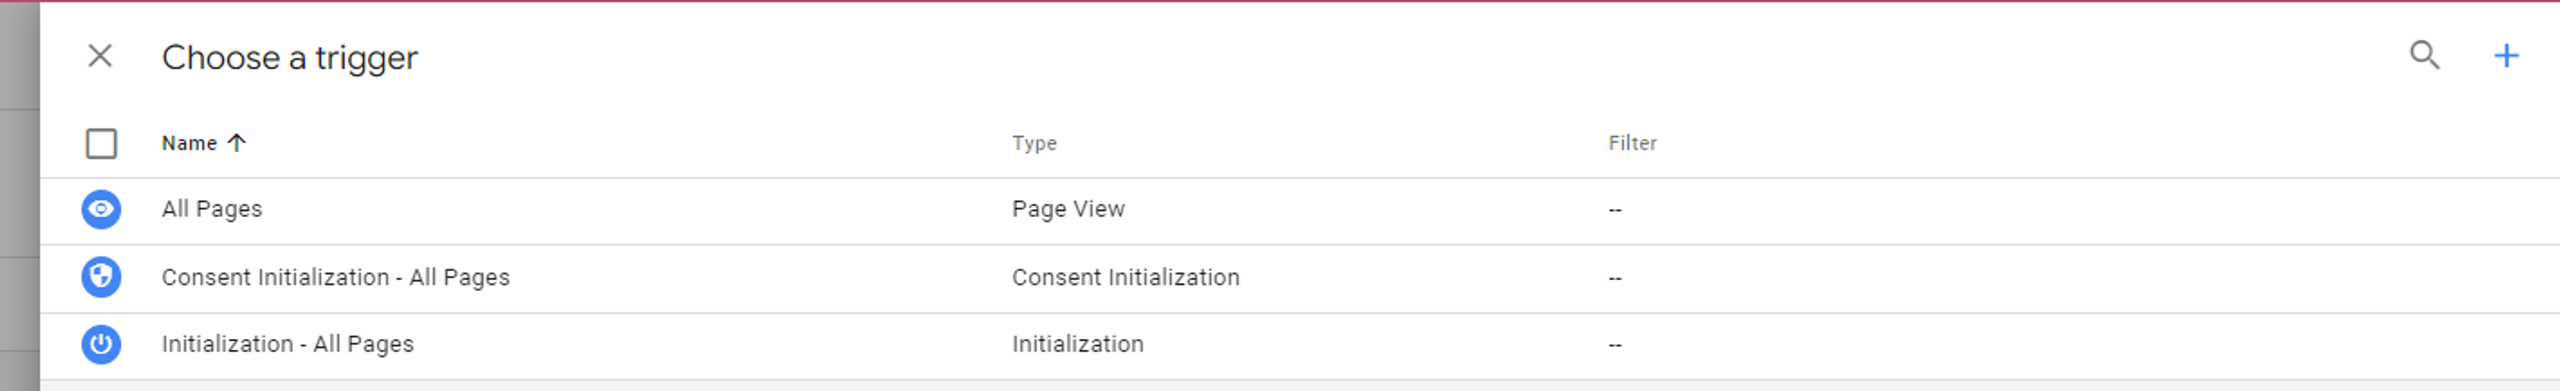Image resolution: width=2560 pixels, height=391 pixels.
Task: Pick the Initialization - All Pages trigger
Action: point(288,344)
